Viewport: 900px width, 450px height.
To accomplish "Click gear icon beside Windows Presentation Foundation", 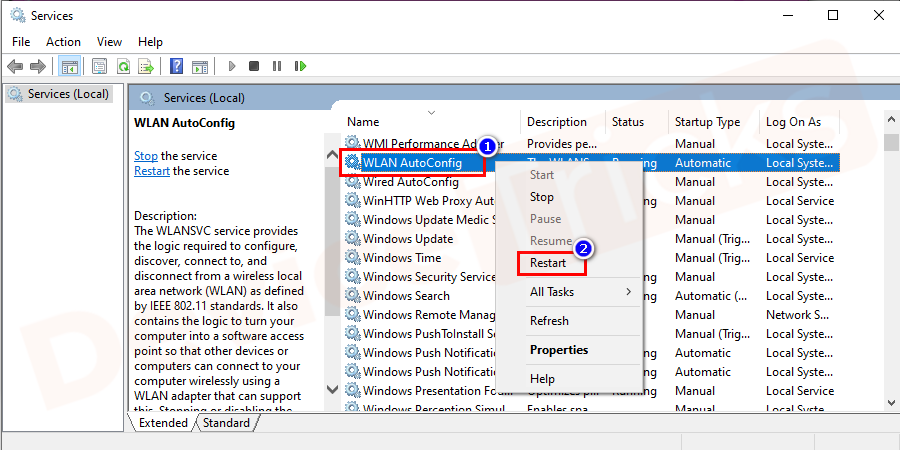I will (352, 390).
